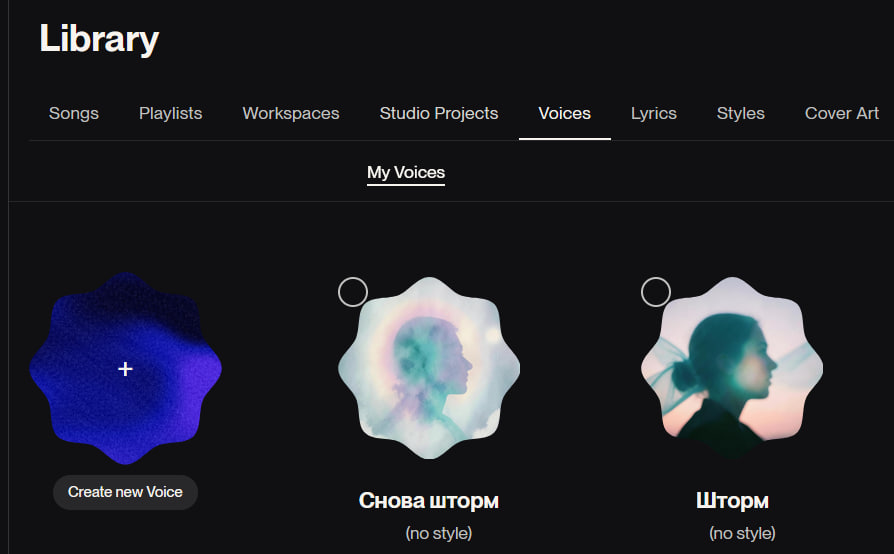Click the Снова шторм voice title
Image resolution: width=894 pixels, height=554 pixels.
click(429, 500)
